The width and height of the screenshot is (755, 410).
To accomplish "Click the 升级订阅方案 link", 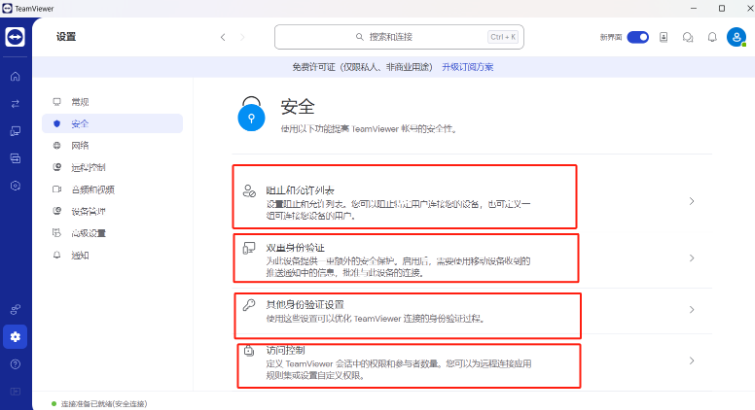I will [x=468, y=67].
